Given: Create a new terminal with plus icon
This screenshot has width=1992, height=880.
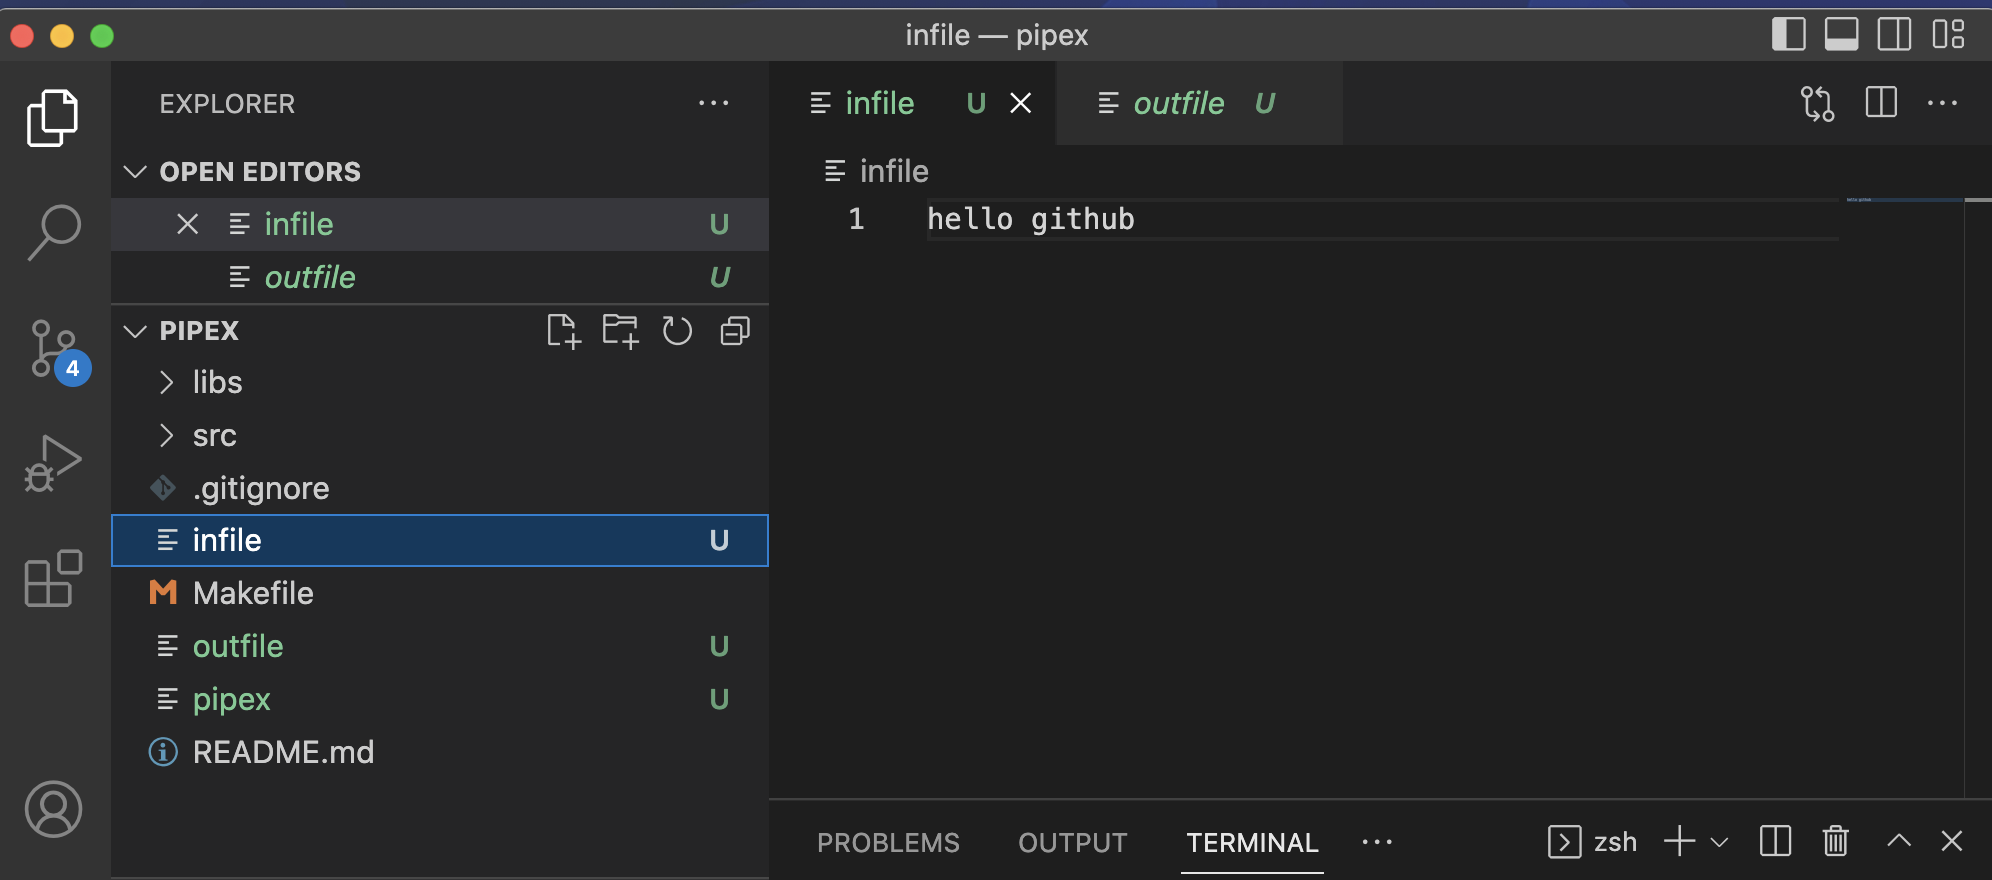Looking at the screenshot, I should pos(1679,841).
